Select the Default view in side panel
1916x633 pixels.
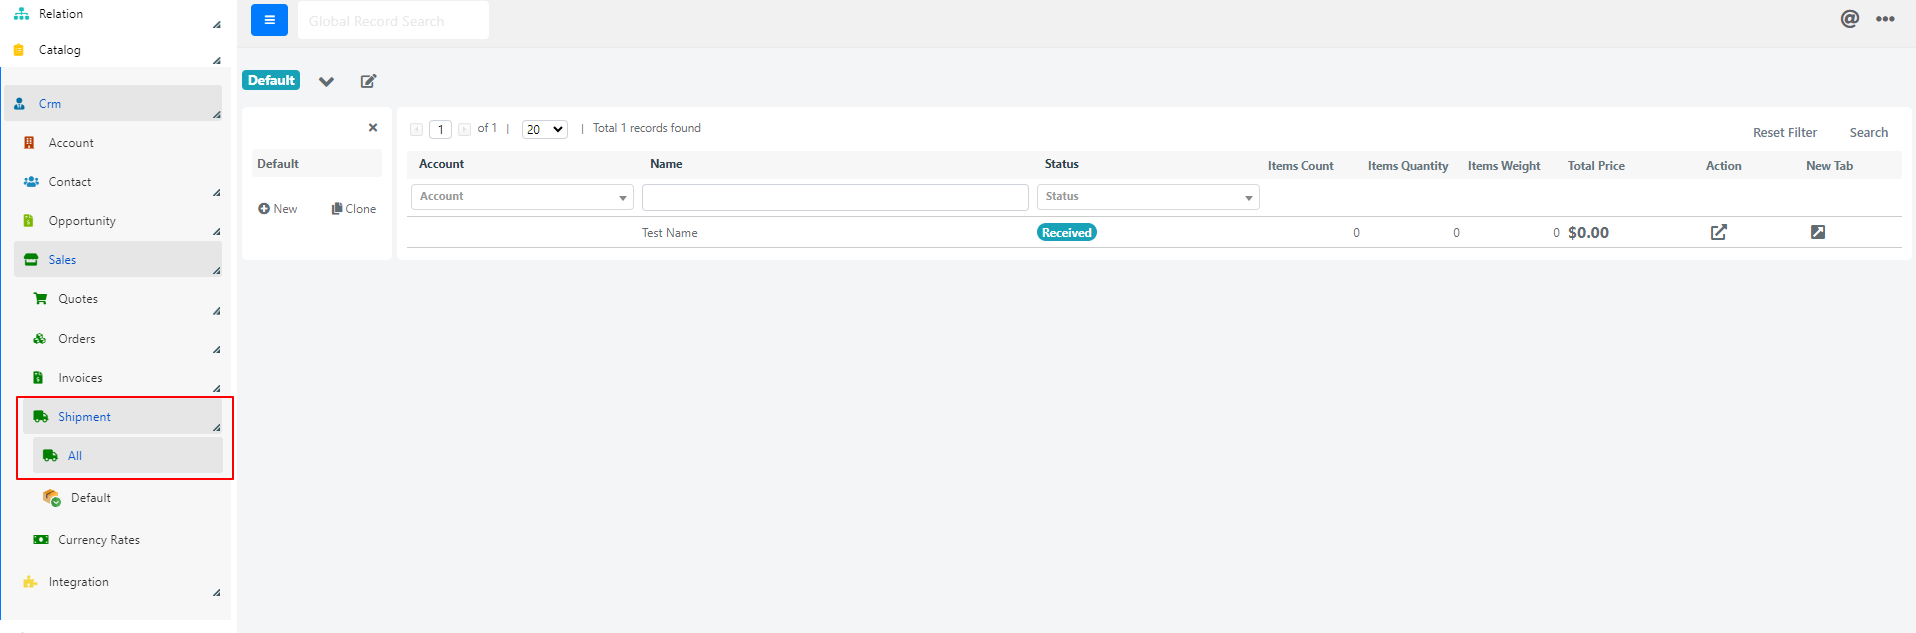coord(316,164)
